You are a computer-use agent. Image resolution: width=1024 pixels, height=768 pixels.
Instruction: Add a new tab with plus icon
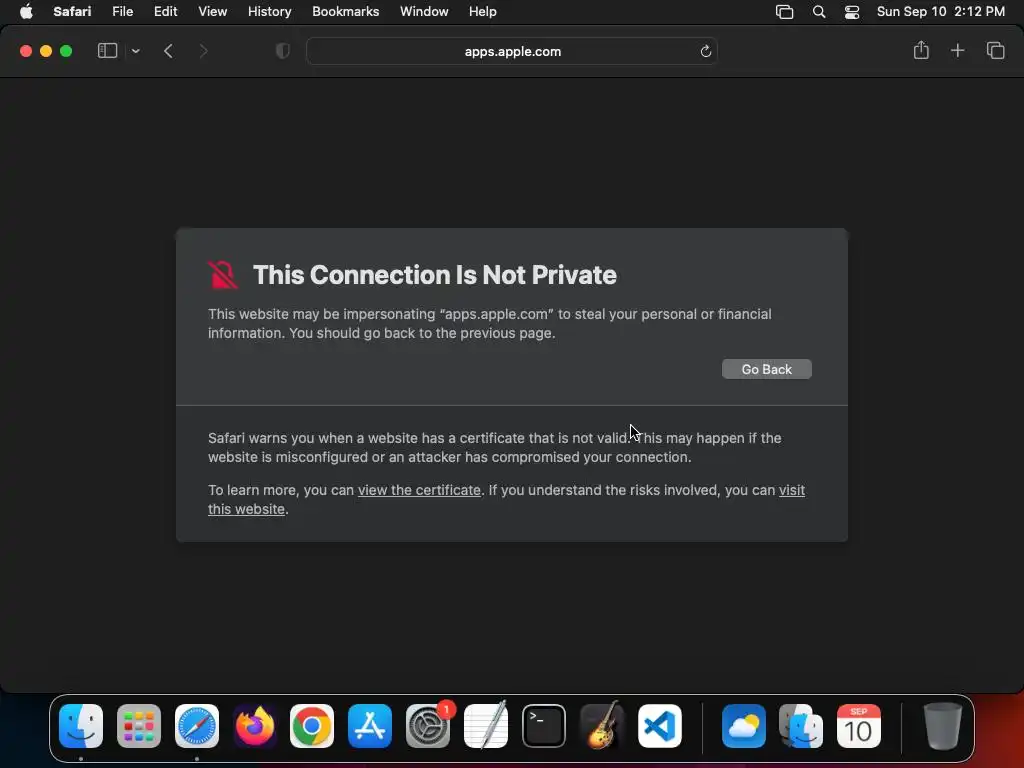[957, 50]
